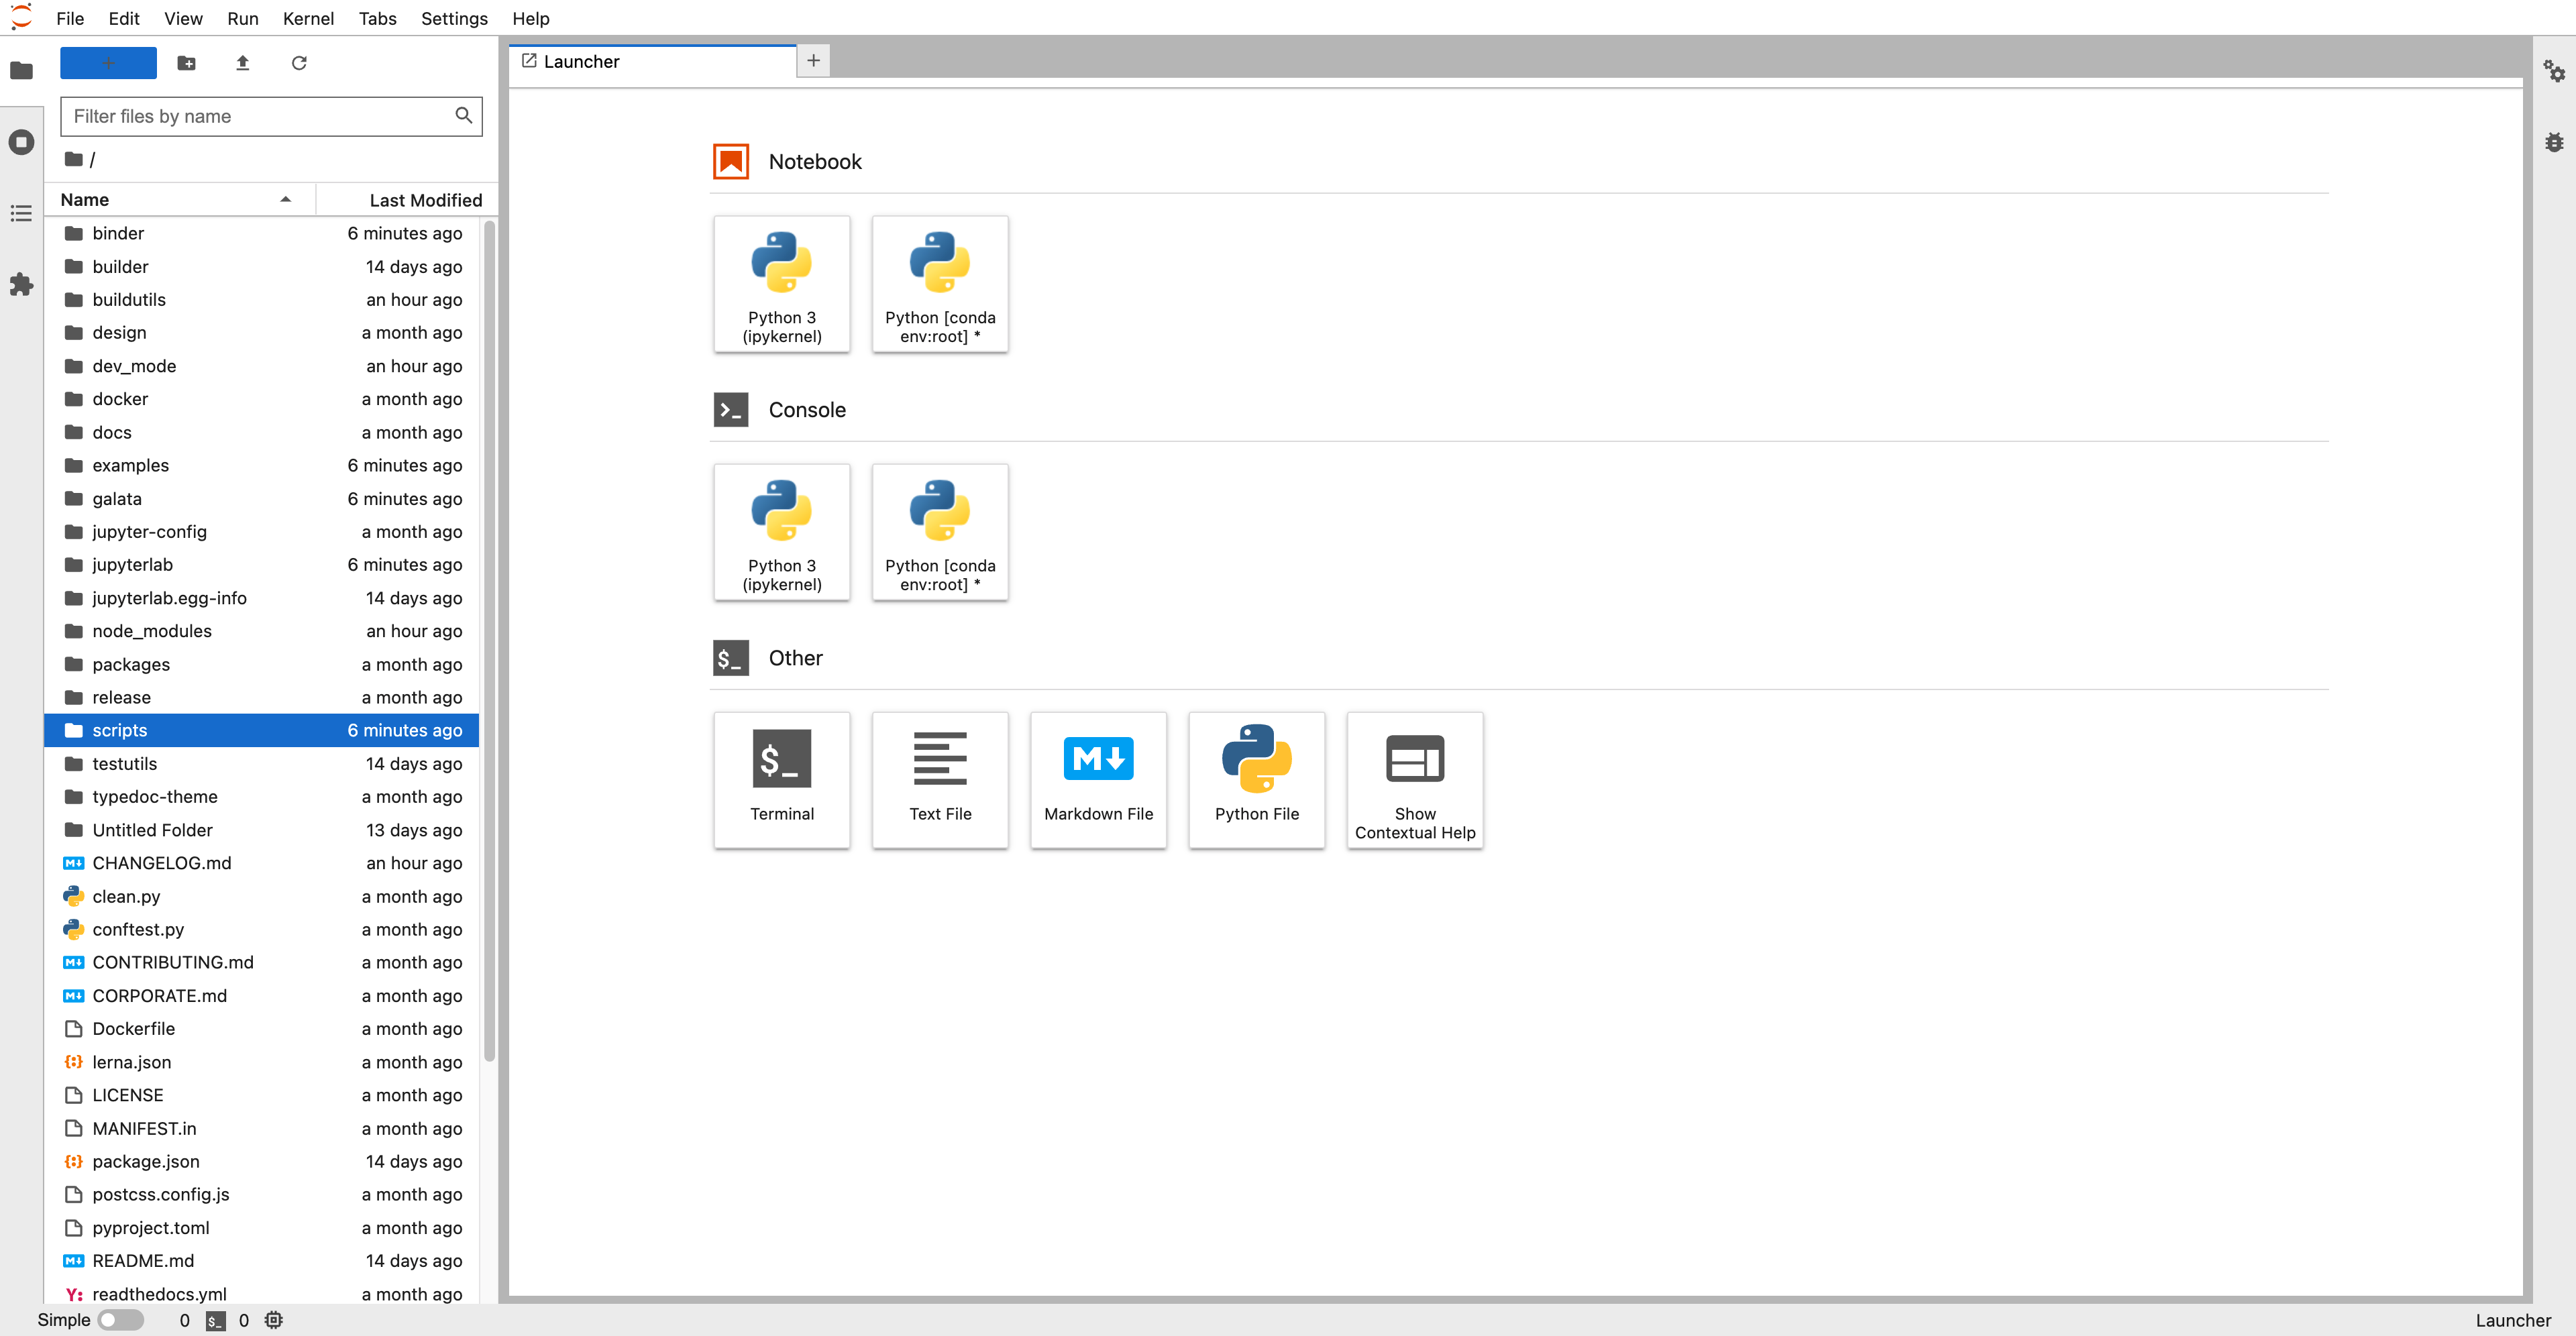Open the Extension Manager puzzle icon
2576x1336 pixels.
[21, 285]
